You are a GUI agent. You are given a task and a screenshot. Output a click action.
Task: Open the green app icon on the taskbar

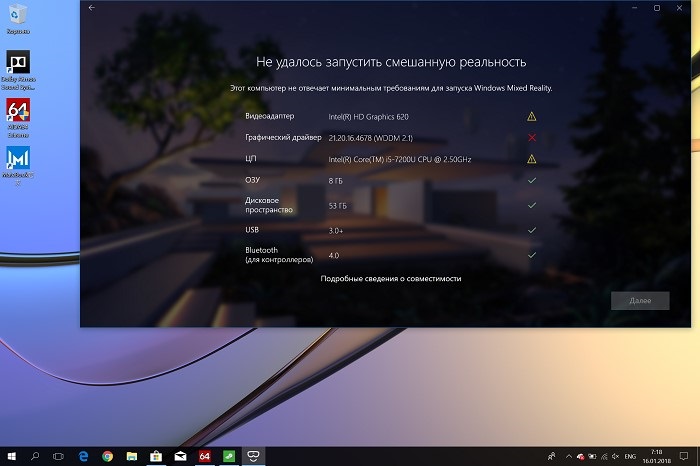click(229, 456)
